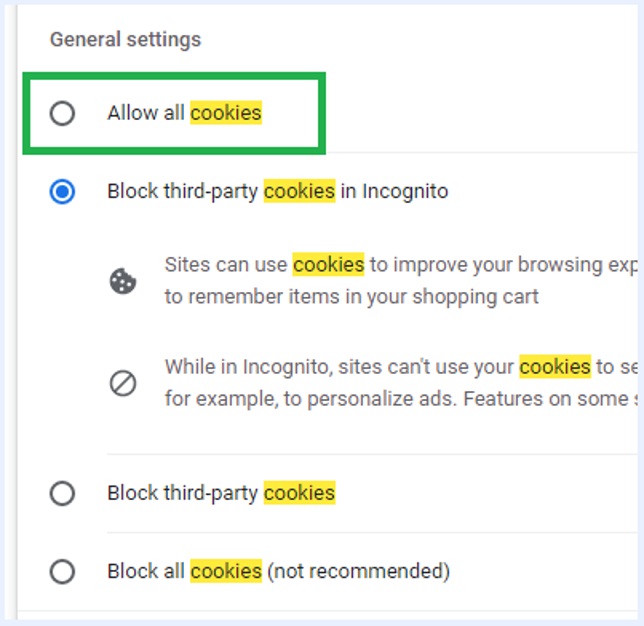Screen dimensions: 644x626
Task: Click the text "While in Incognito, sites can't use"
Action: pyautogui.click(x=339, y=367)
